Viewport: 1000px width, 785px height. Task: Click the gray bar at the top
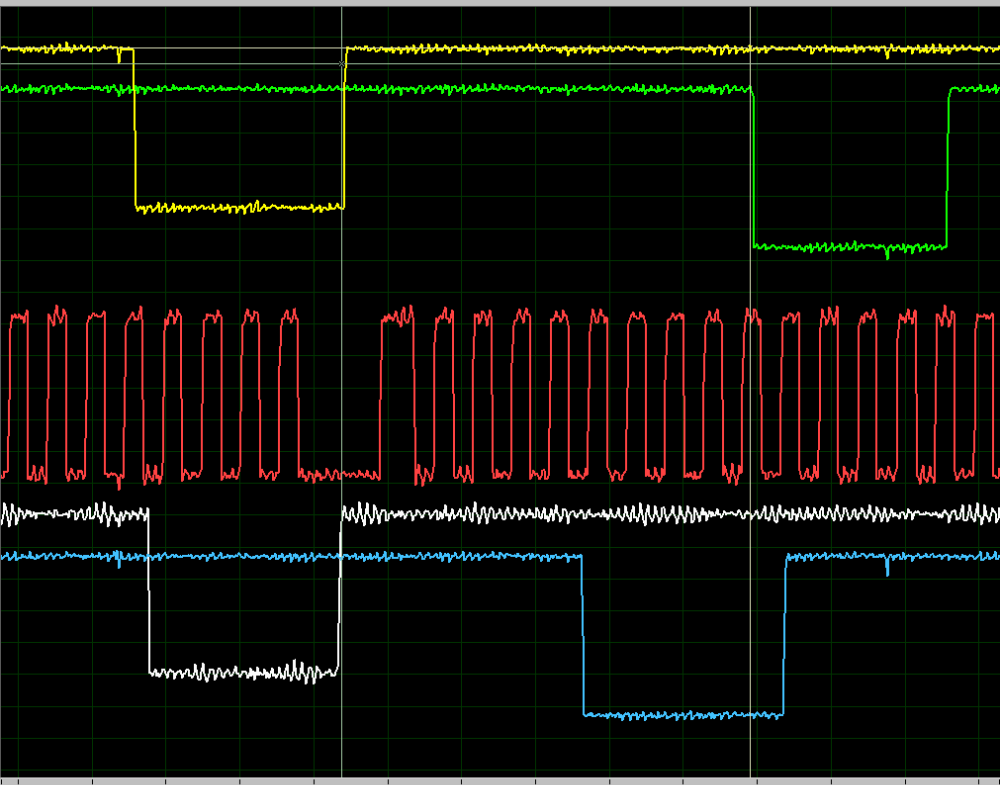(x=500, y=3)
